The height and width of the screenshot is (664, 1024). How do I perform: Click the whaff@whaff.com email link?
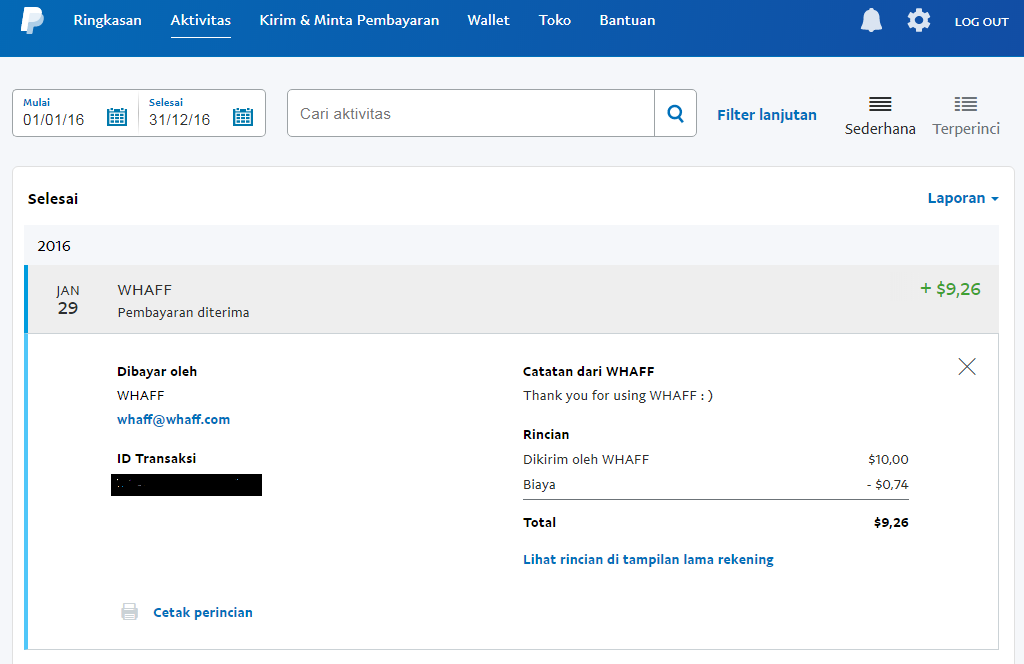(x=173, y=419)
